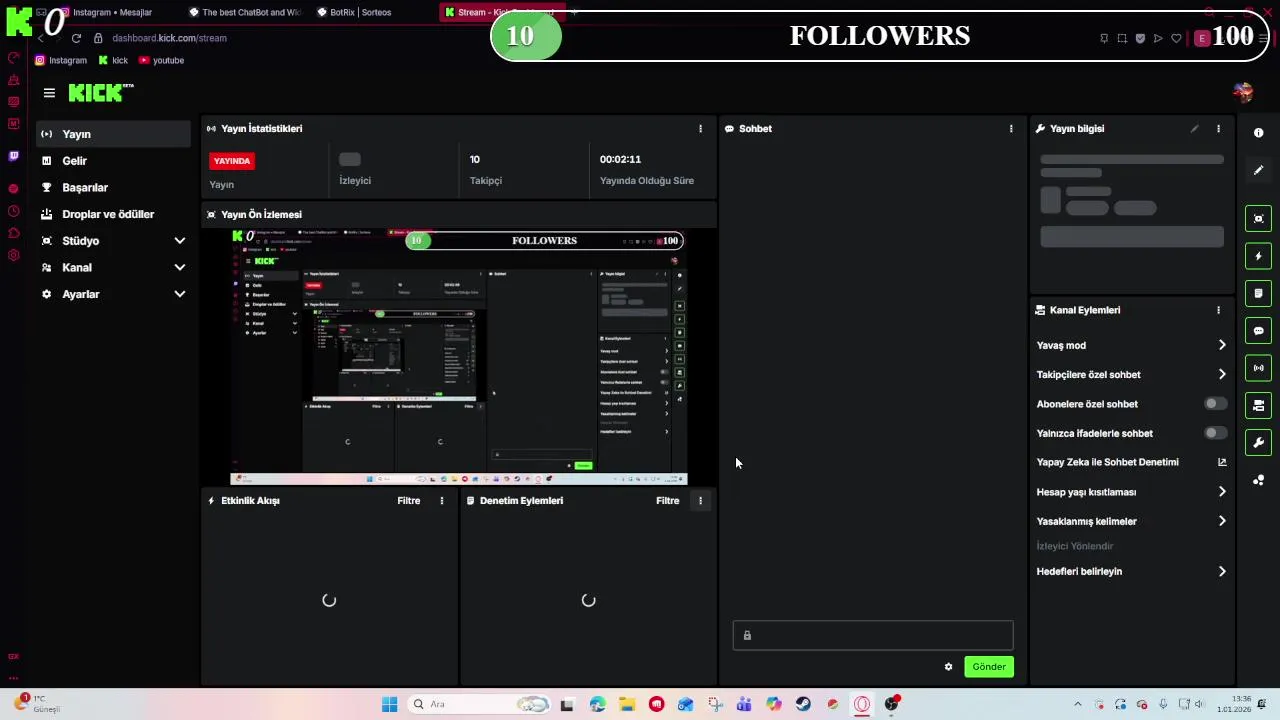
Task: Open the Kanal Eylemleri panel options menu
Action: (x=1218, y=310)
